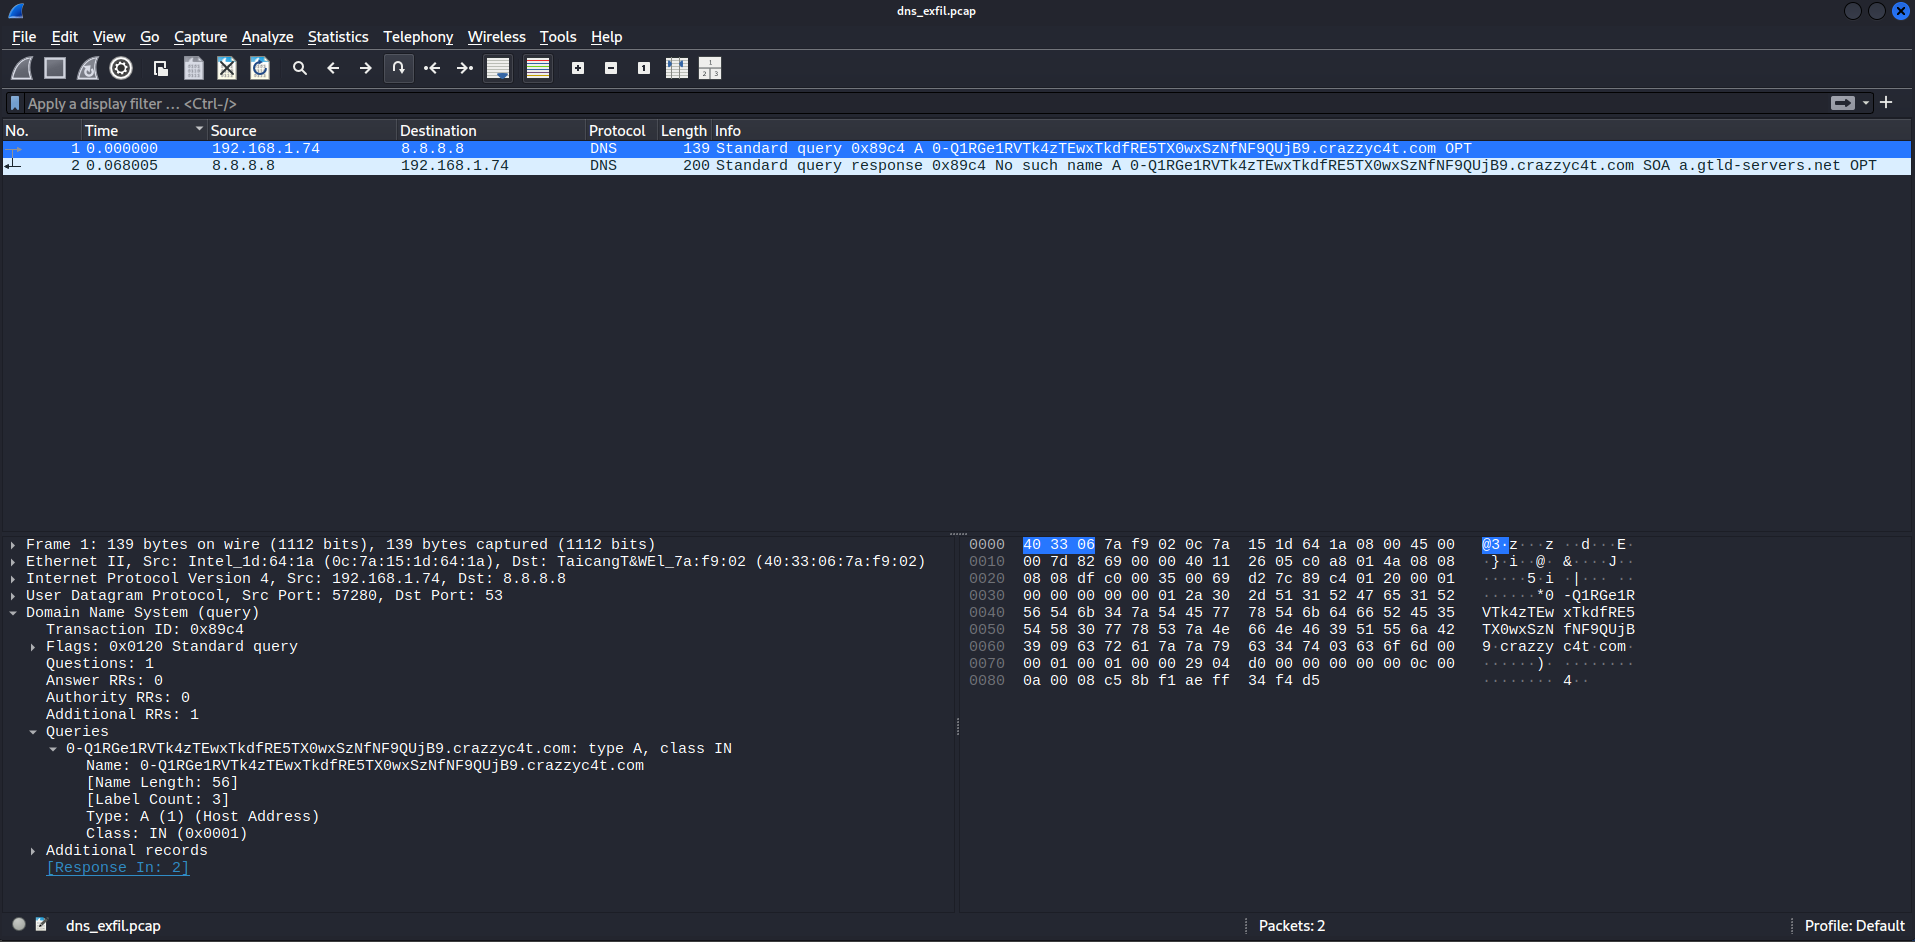Select packet 1 standard query row
Viewport: 1915px width, 942px height.
(x=956, y=149)
